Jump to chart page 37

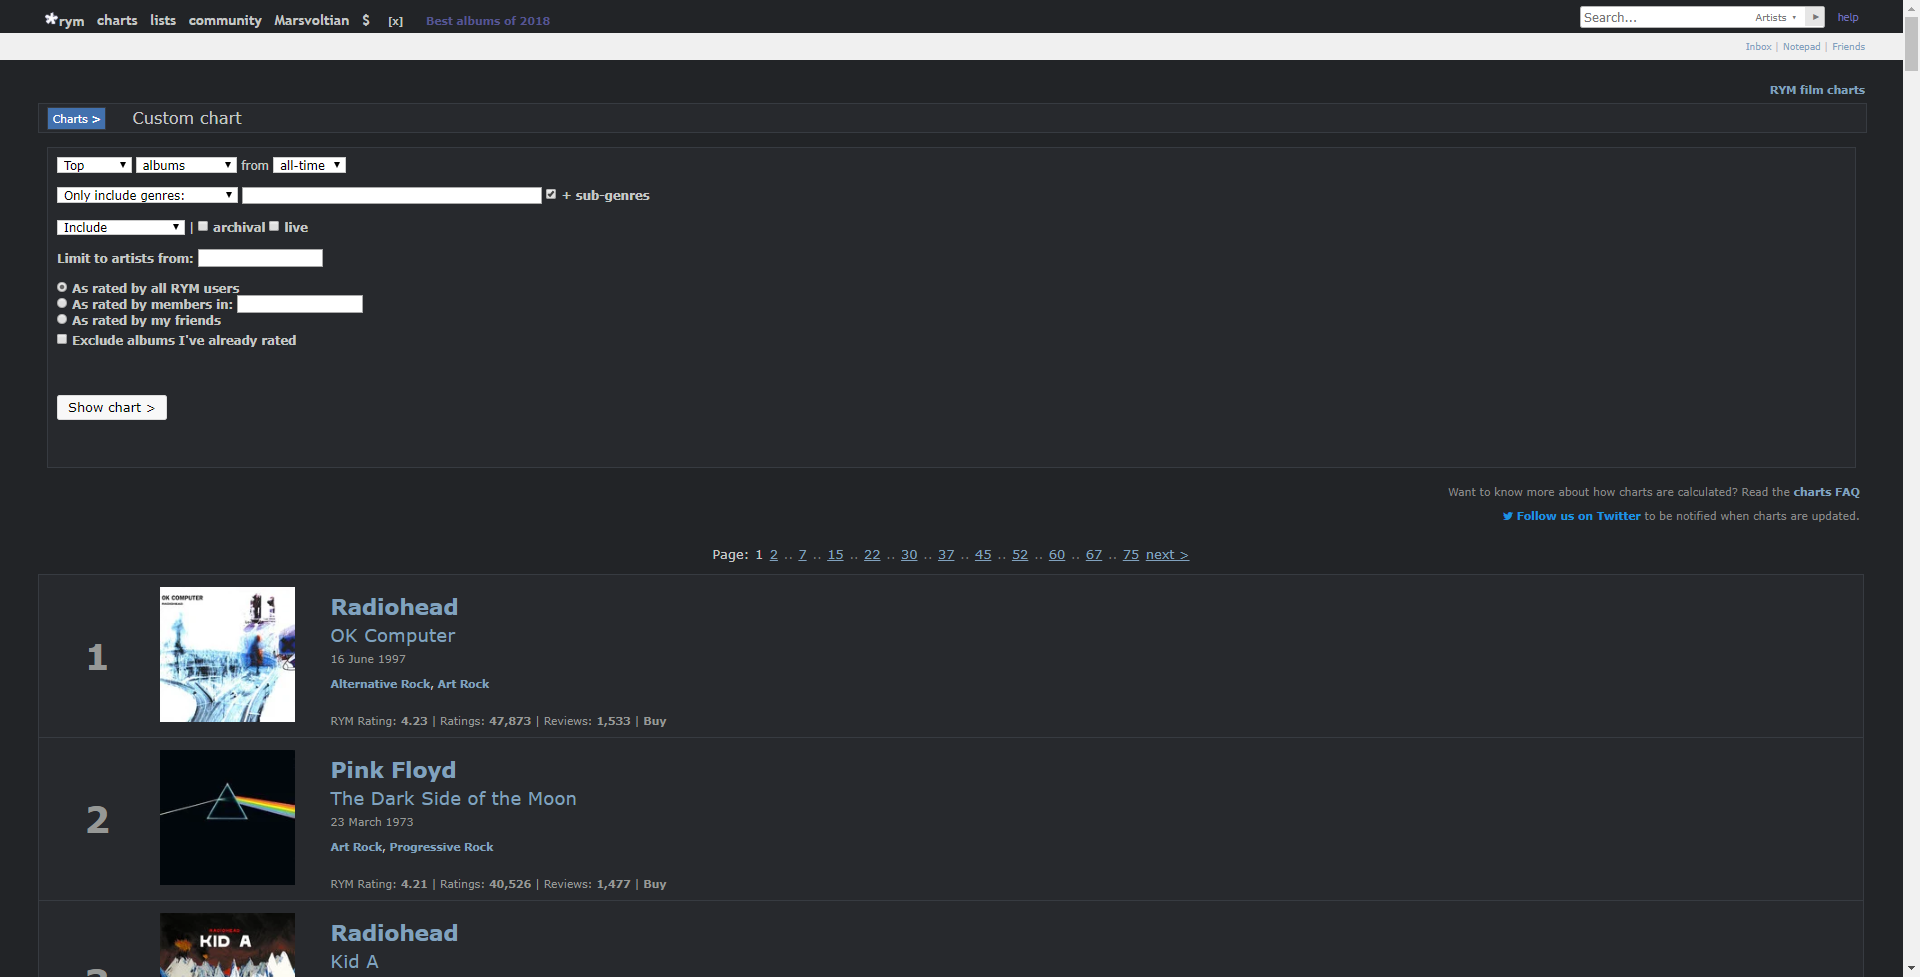coord(946,555)
